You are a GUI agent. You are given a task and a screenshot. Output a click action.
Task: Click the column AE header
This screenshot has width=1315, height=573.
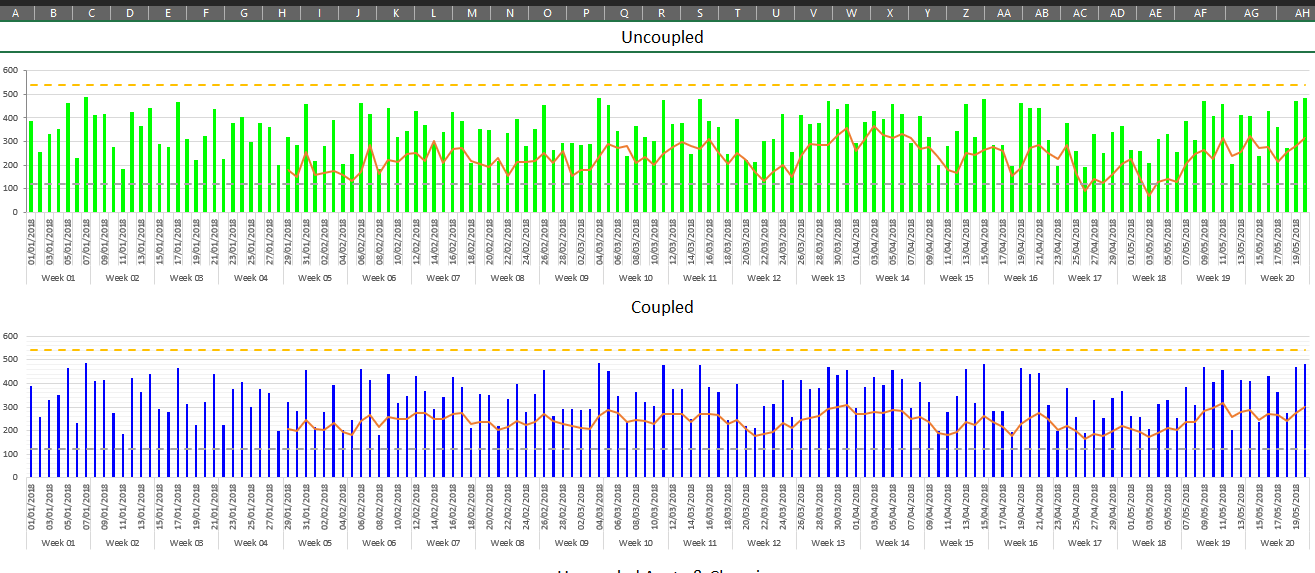coord(1155,13)
